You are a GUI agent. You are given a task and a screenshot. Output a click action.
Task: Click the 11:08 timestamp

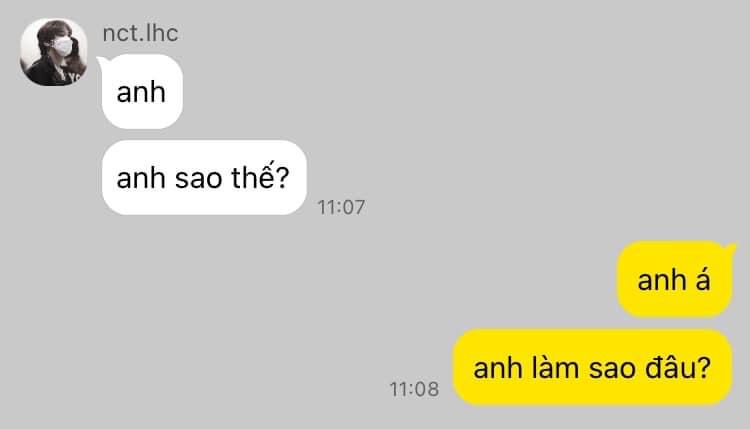point(414,389)
